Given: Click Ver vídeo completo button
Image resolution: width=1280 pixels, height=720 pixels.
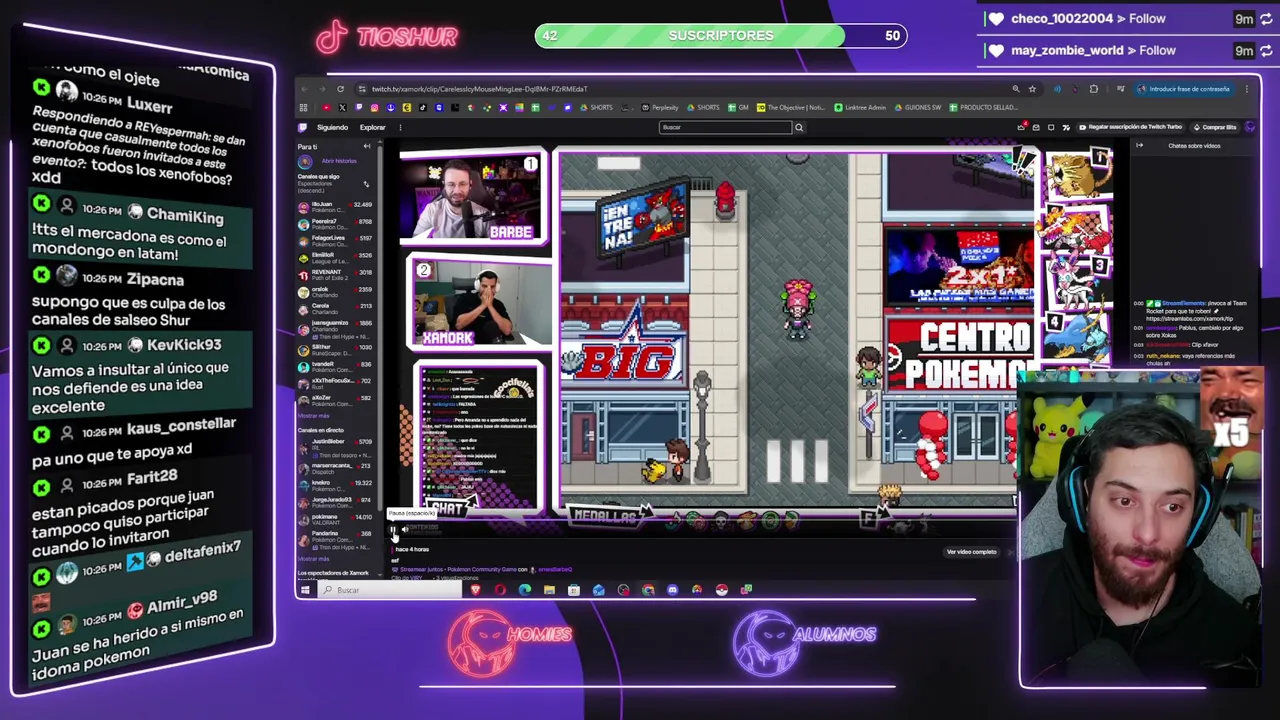Looking at the screenshot, I should tap(971, 552).
